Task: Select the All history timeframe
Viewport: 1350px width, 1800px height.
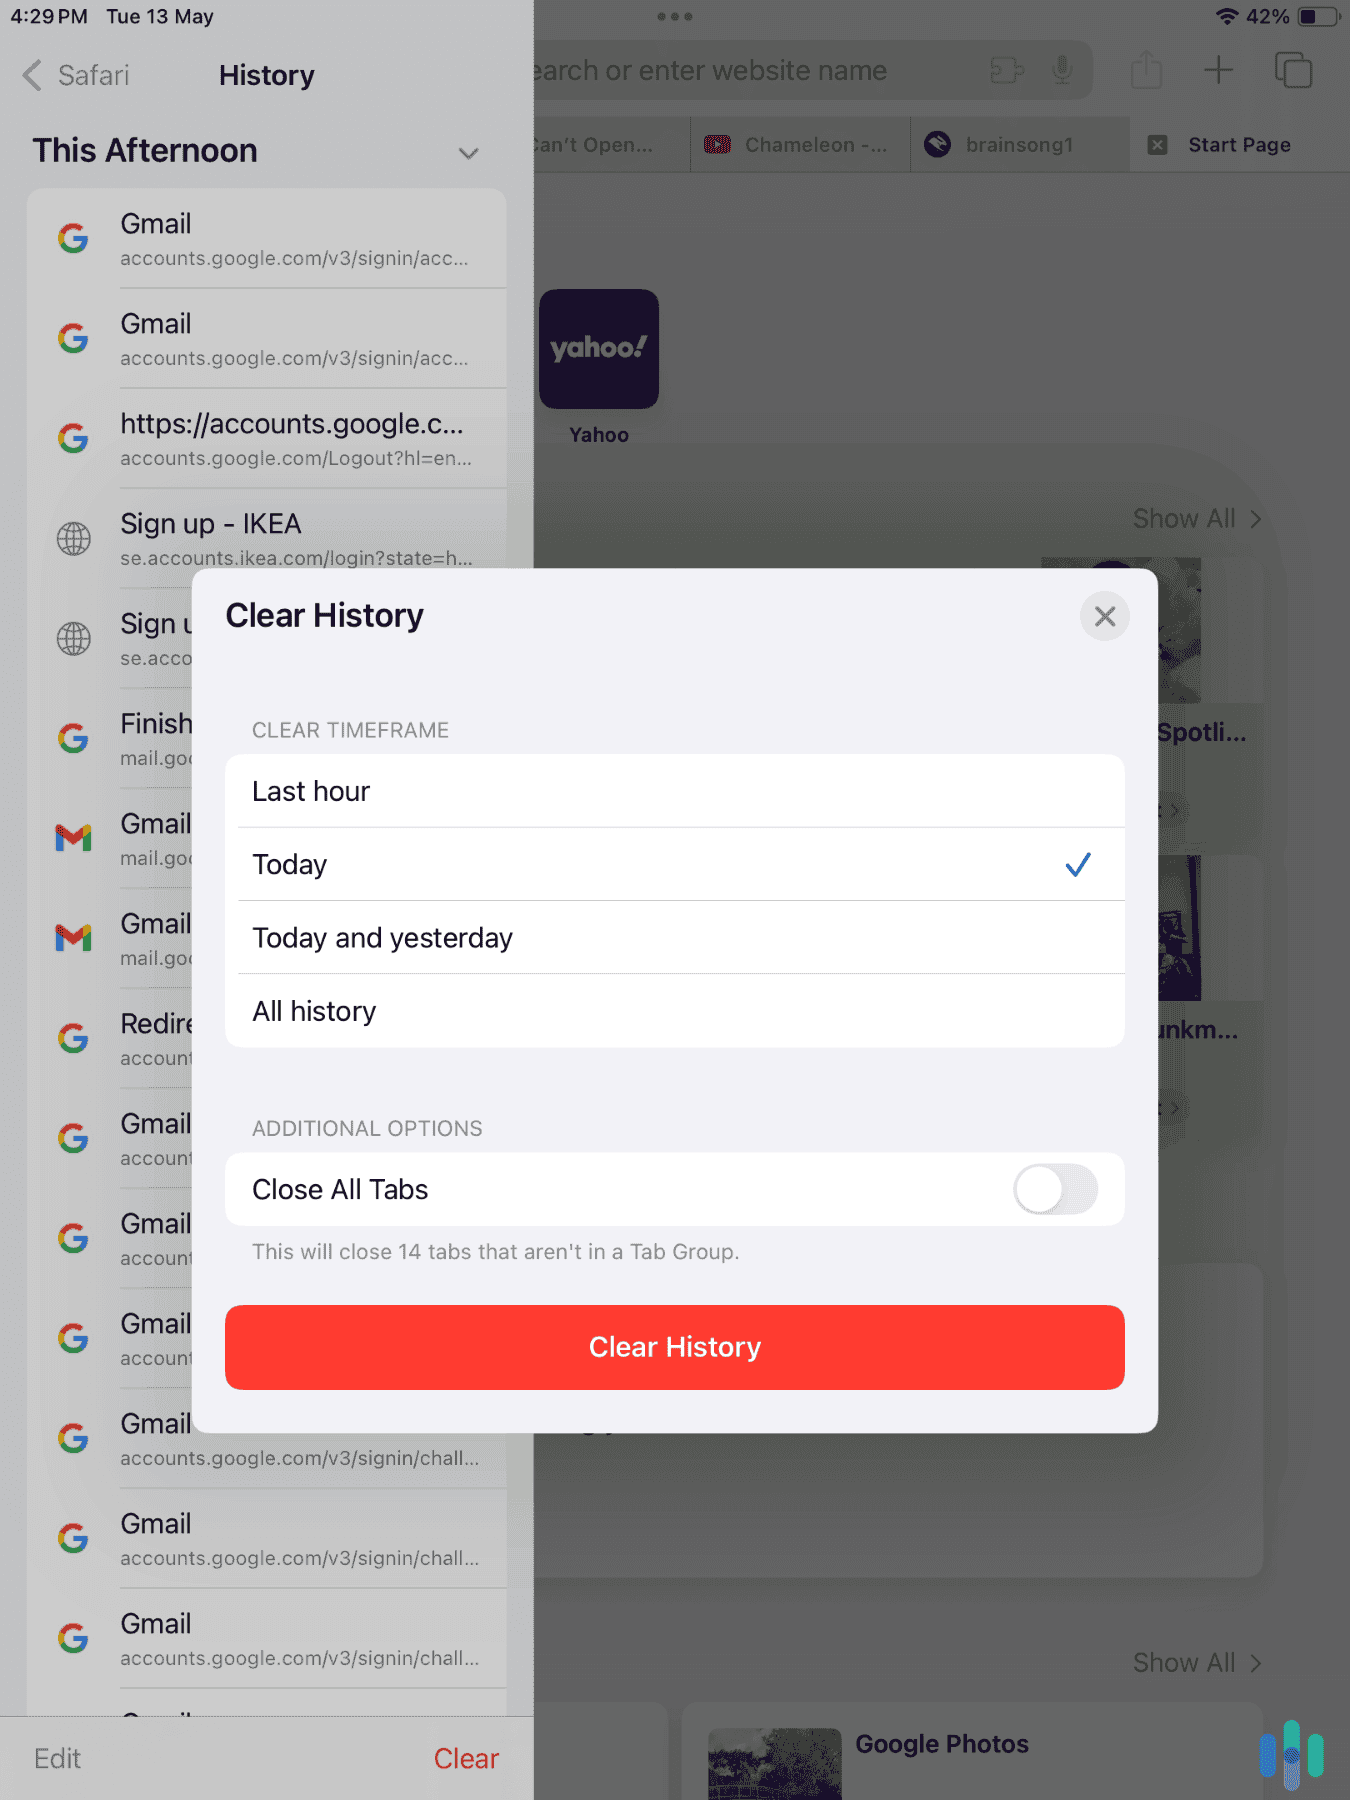Action: coord(676,1010)
